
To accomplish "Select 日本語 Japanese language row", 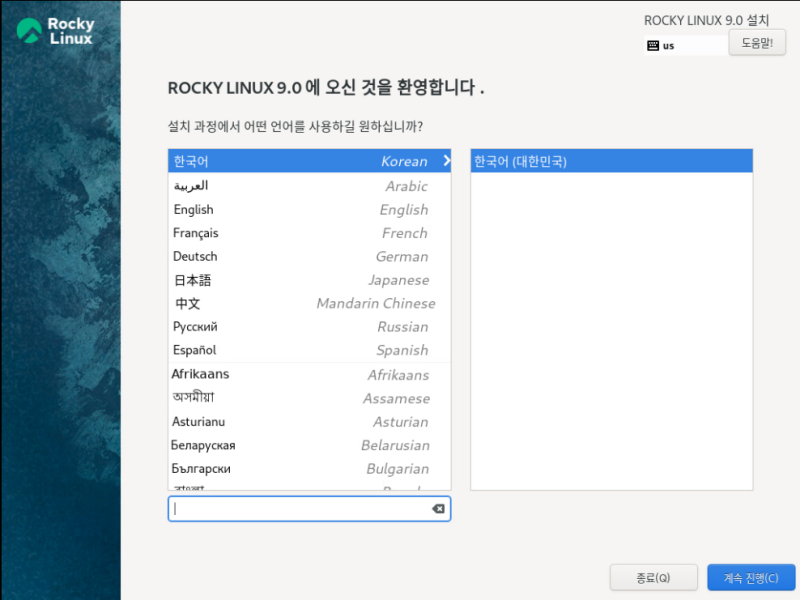I will 309,280.
